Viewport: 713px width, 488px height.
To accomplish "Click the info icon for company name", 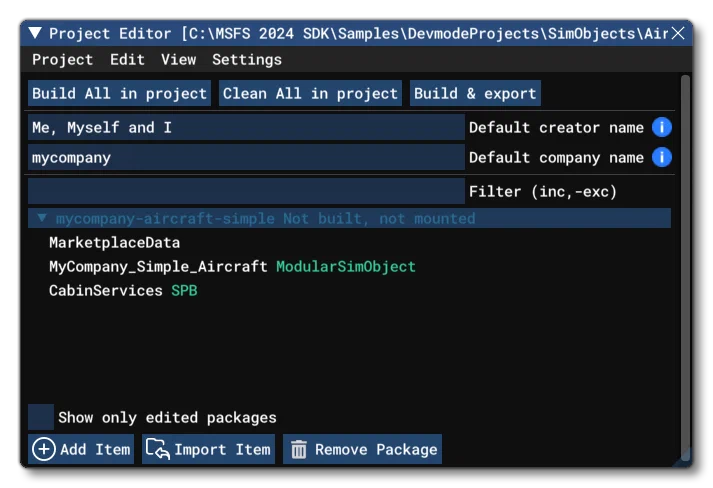I will tap(662, 157).
